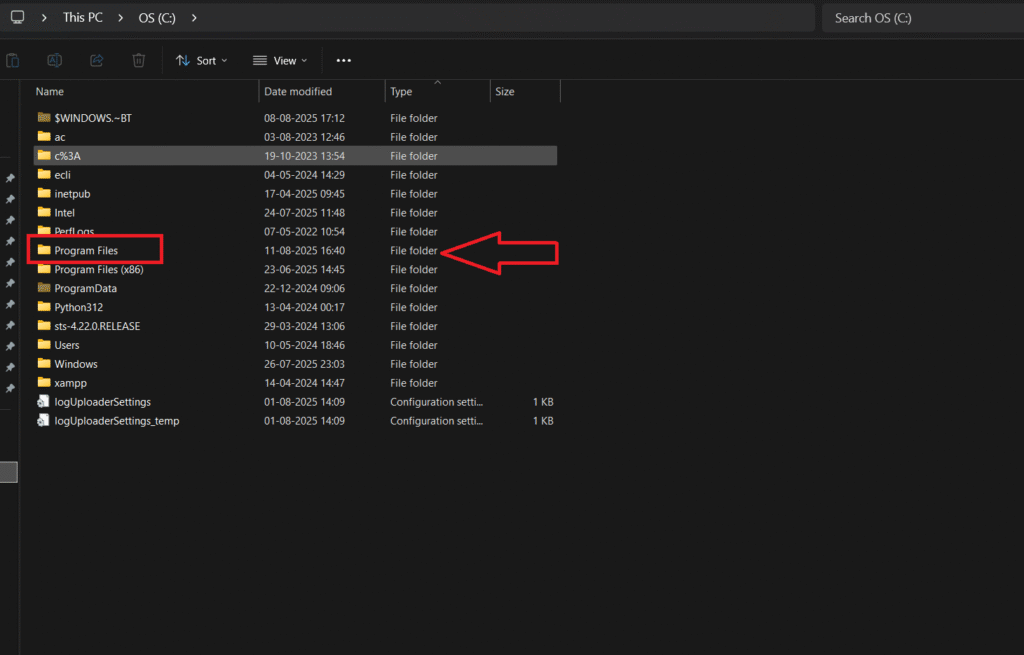Expand the chevron after OS (C:) in the path
The image size is (1024, 655).
pos(193,18)
